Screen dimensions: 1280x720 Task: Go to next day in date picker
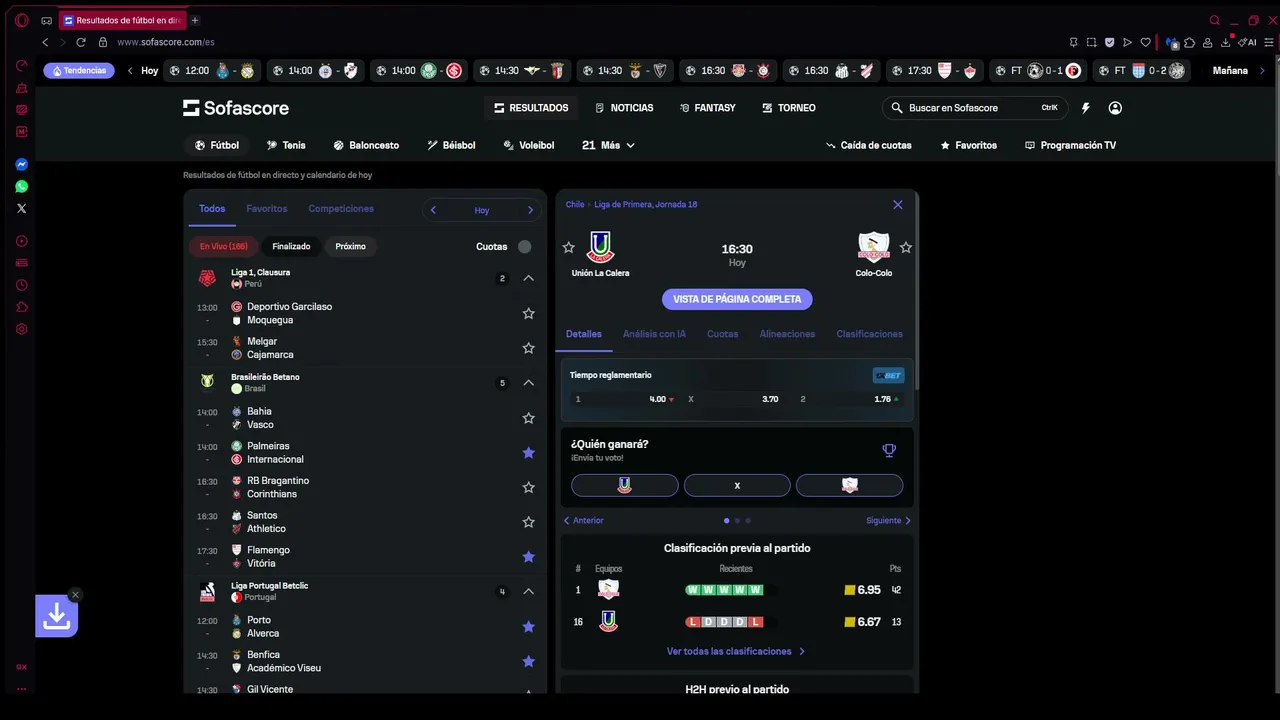530,210
